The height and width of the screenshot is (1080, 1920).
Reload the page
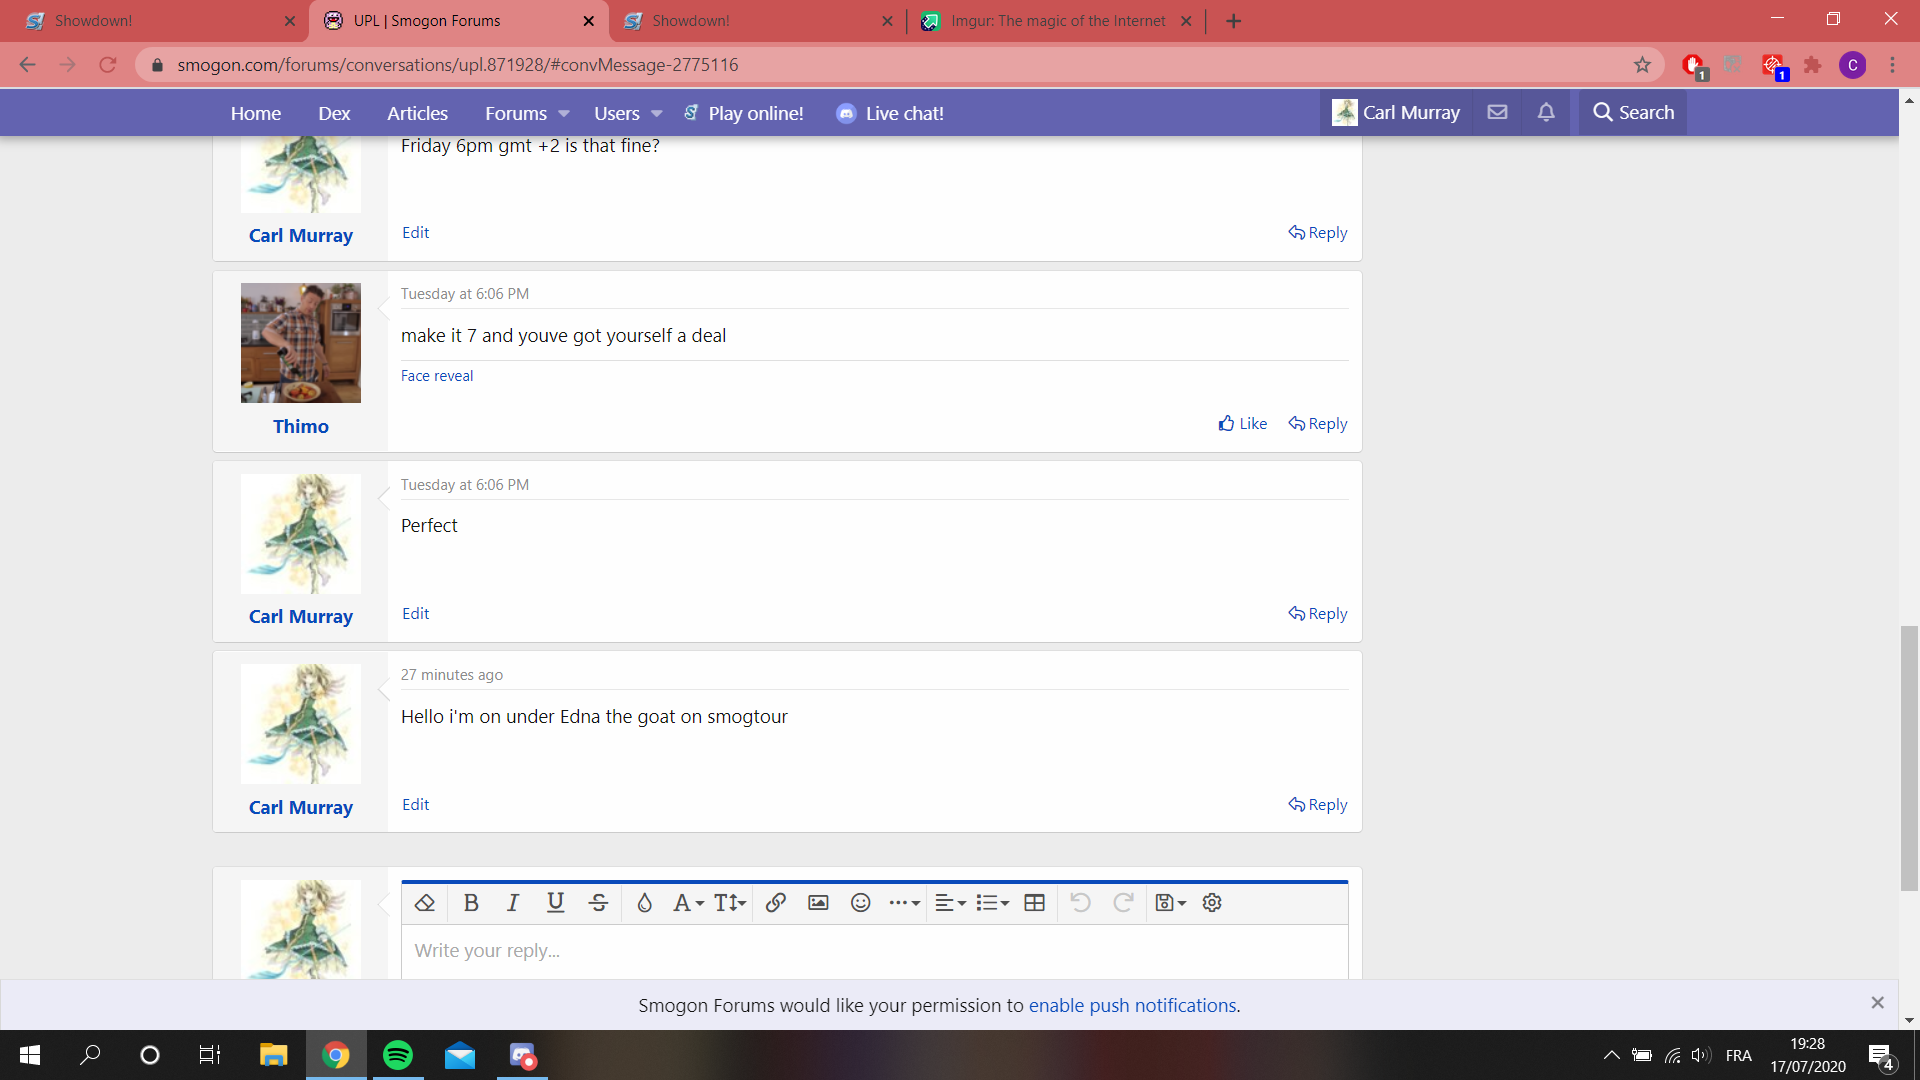[107, 65]
